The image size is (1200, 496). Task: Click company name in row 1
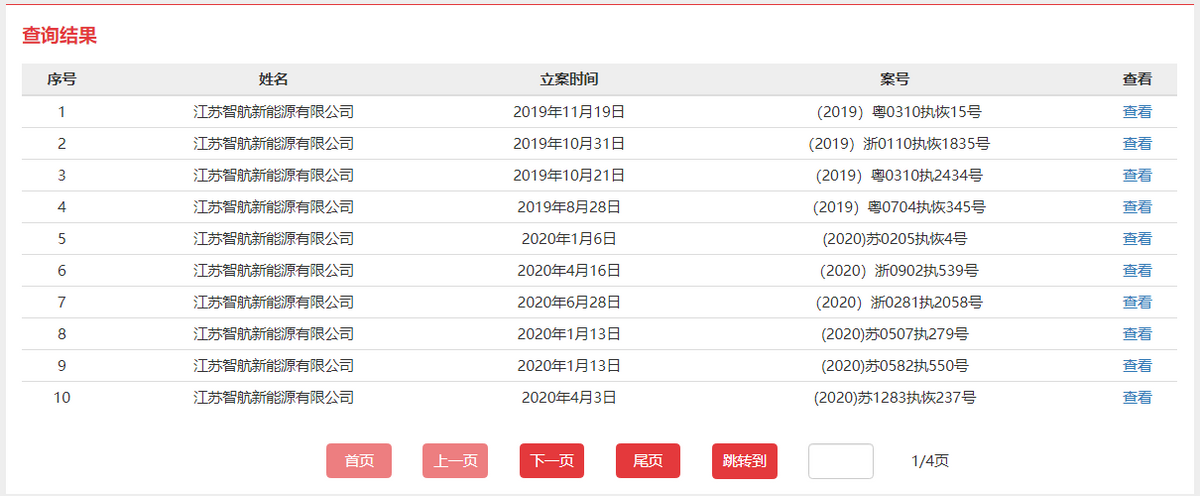pyautogui.click(x=273, y=112)
